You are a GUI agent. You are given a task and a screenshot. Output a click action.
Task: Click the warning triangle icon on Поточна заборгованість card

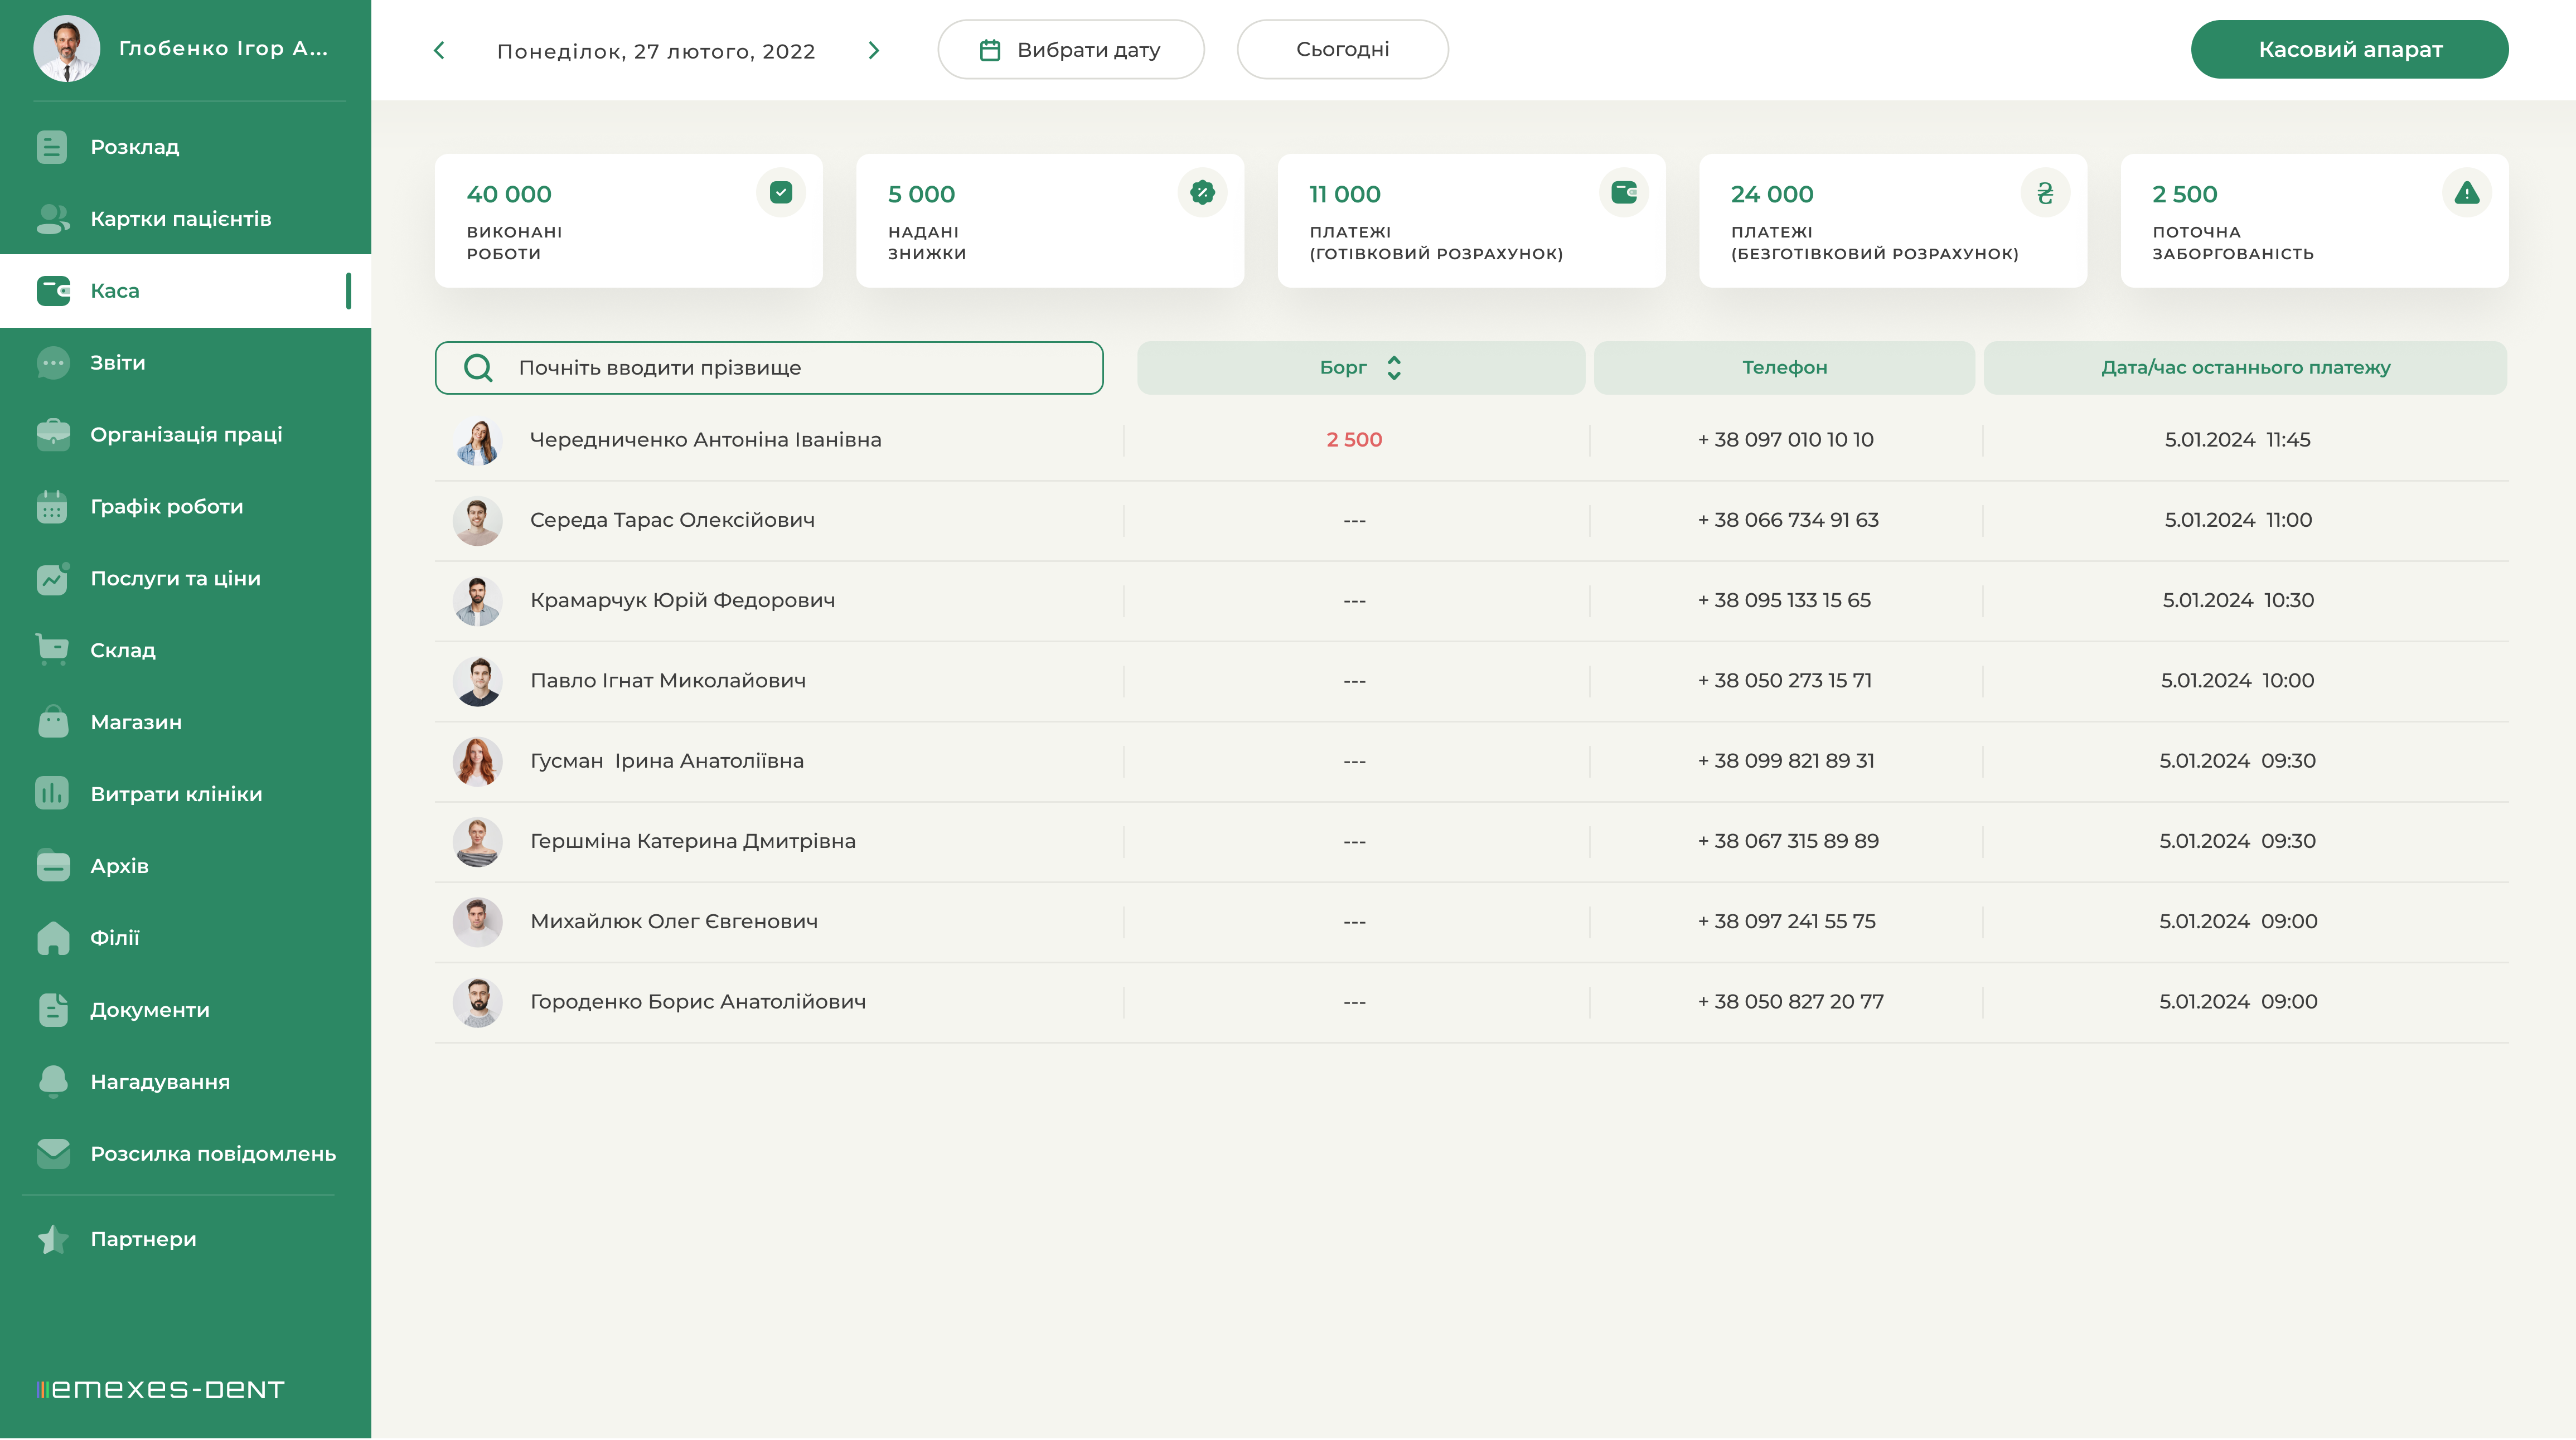click(x=2466, y=192)
